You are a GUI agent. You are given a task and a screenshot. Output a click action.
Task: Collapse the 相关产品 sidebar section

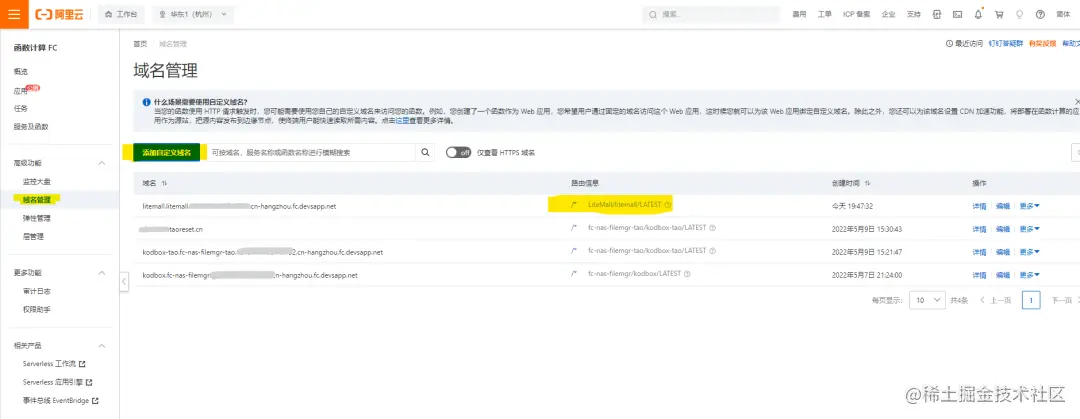click(101, 346)
